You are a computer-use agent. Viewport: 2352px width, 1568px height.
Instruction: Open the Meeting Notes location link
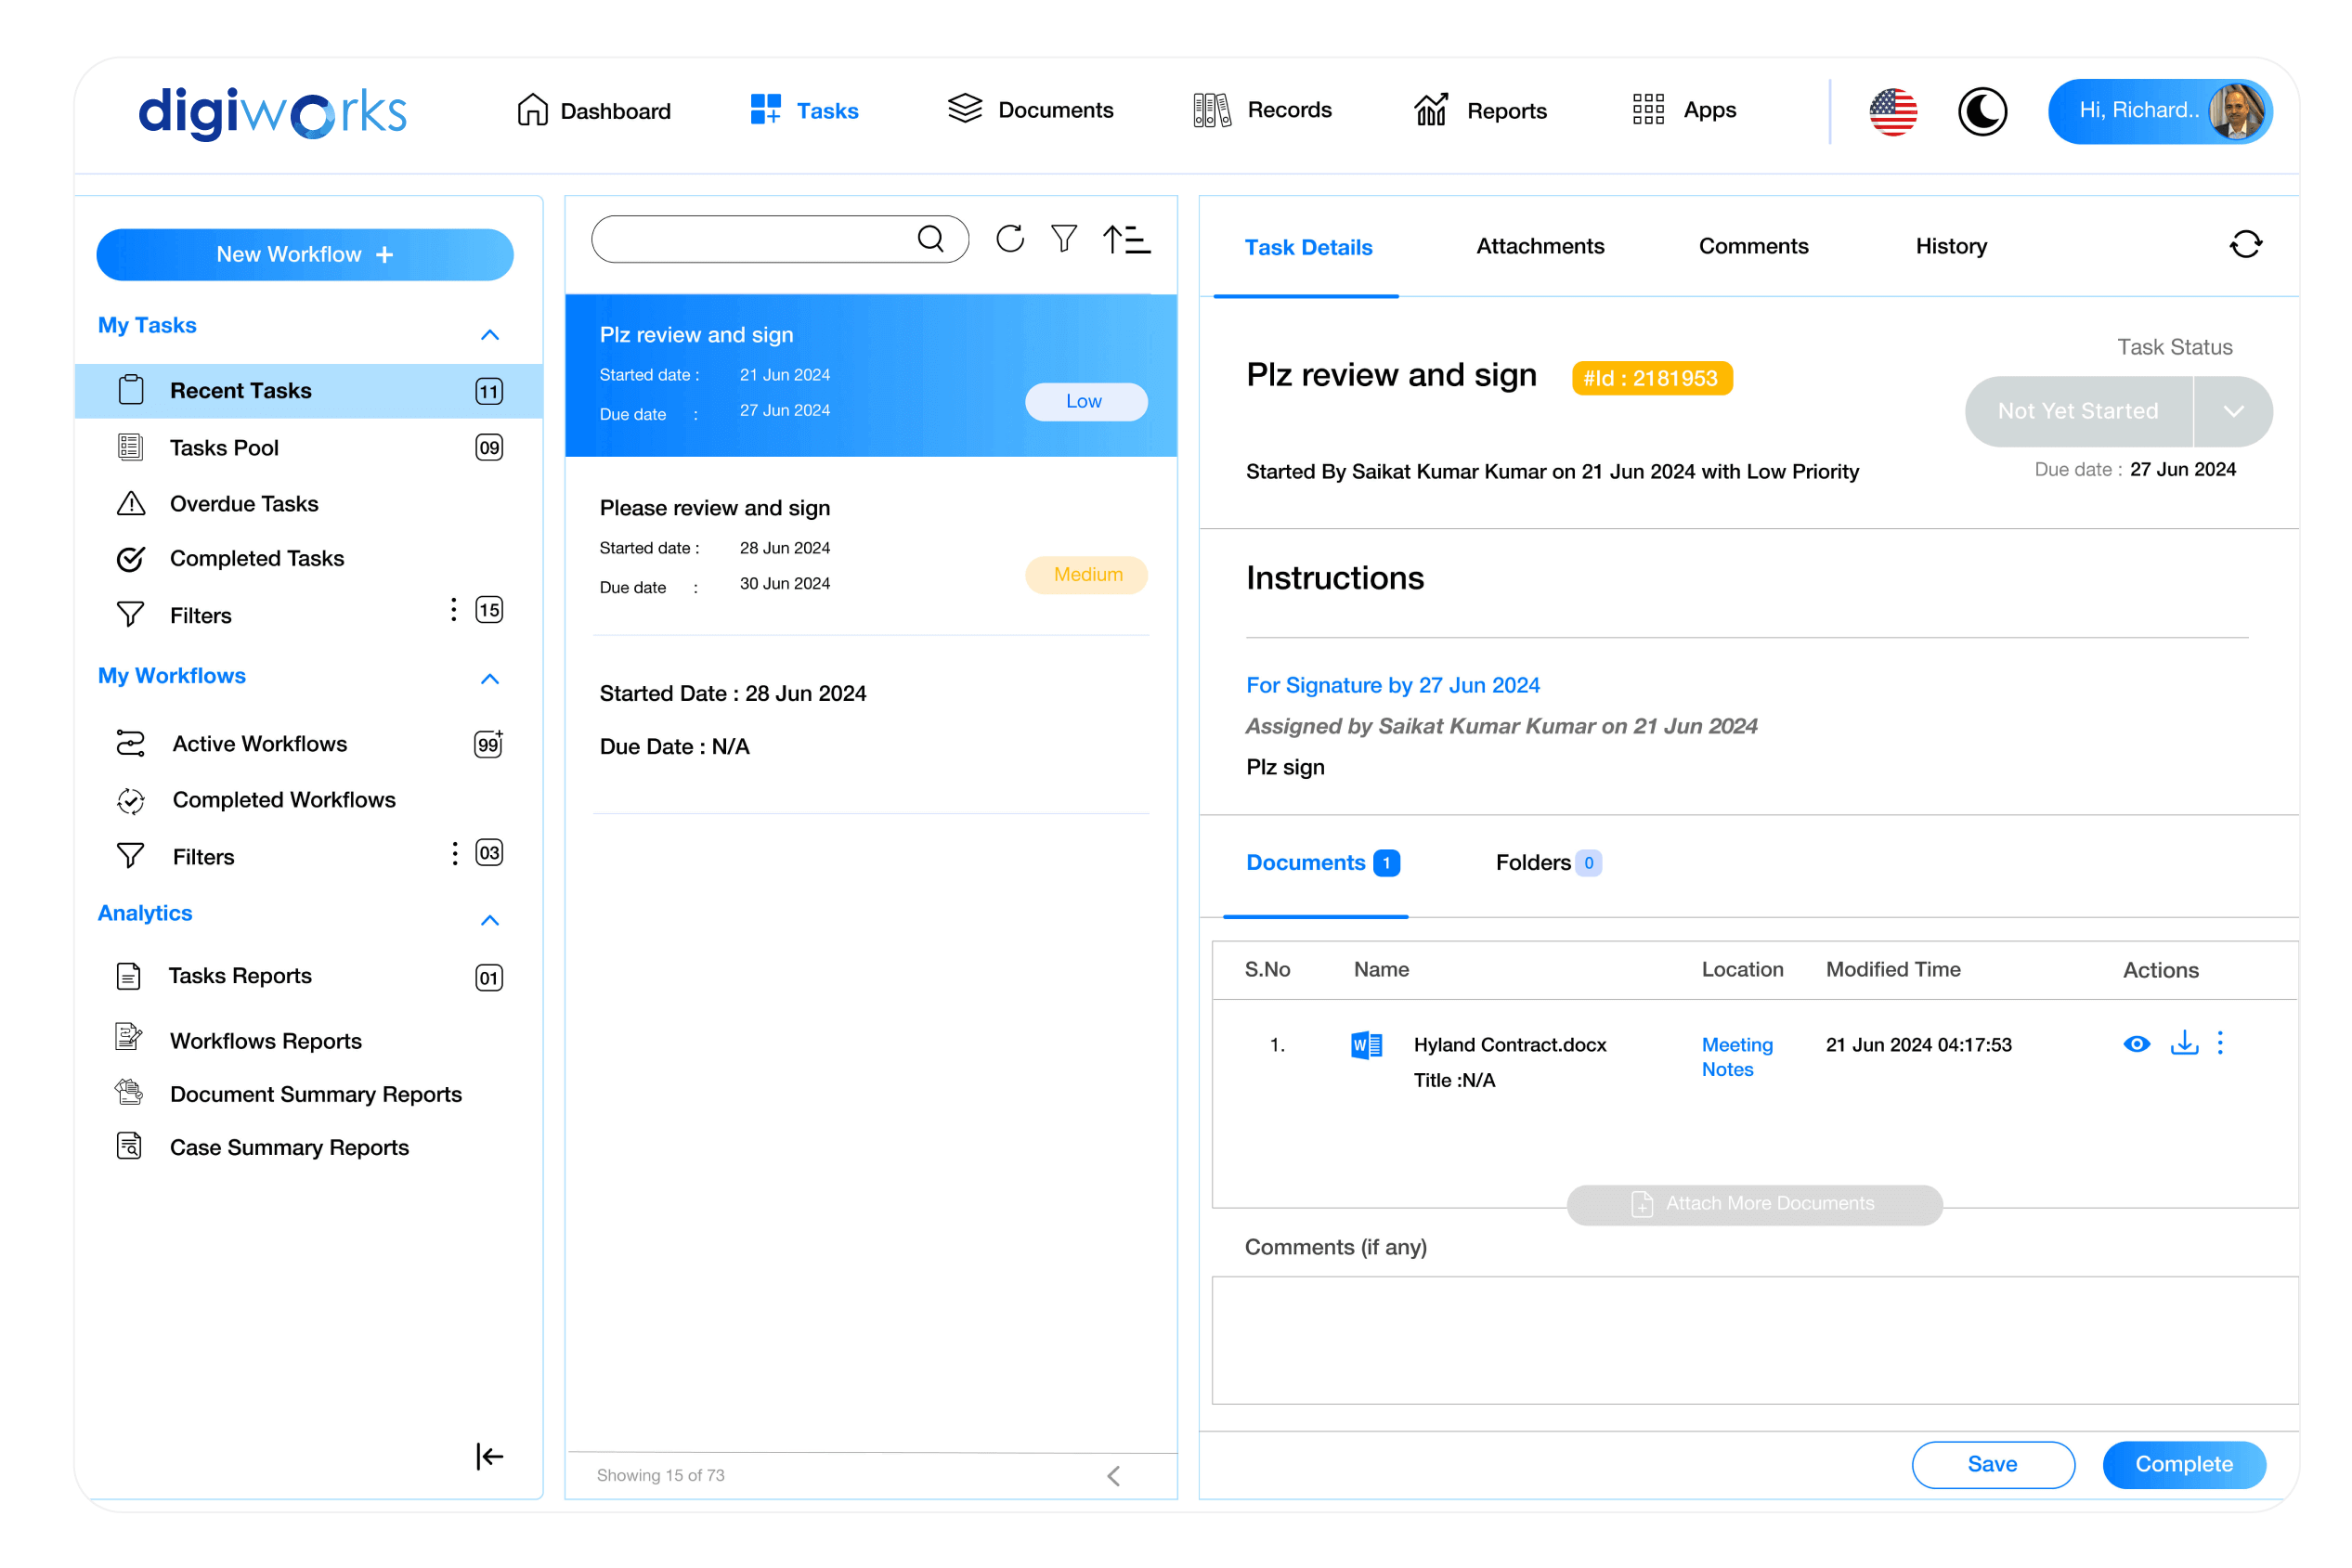pyautogui.click(x=1737, y=1056)
